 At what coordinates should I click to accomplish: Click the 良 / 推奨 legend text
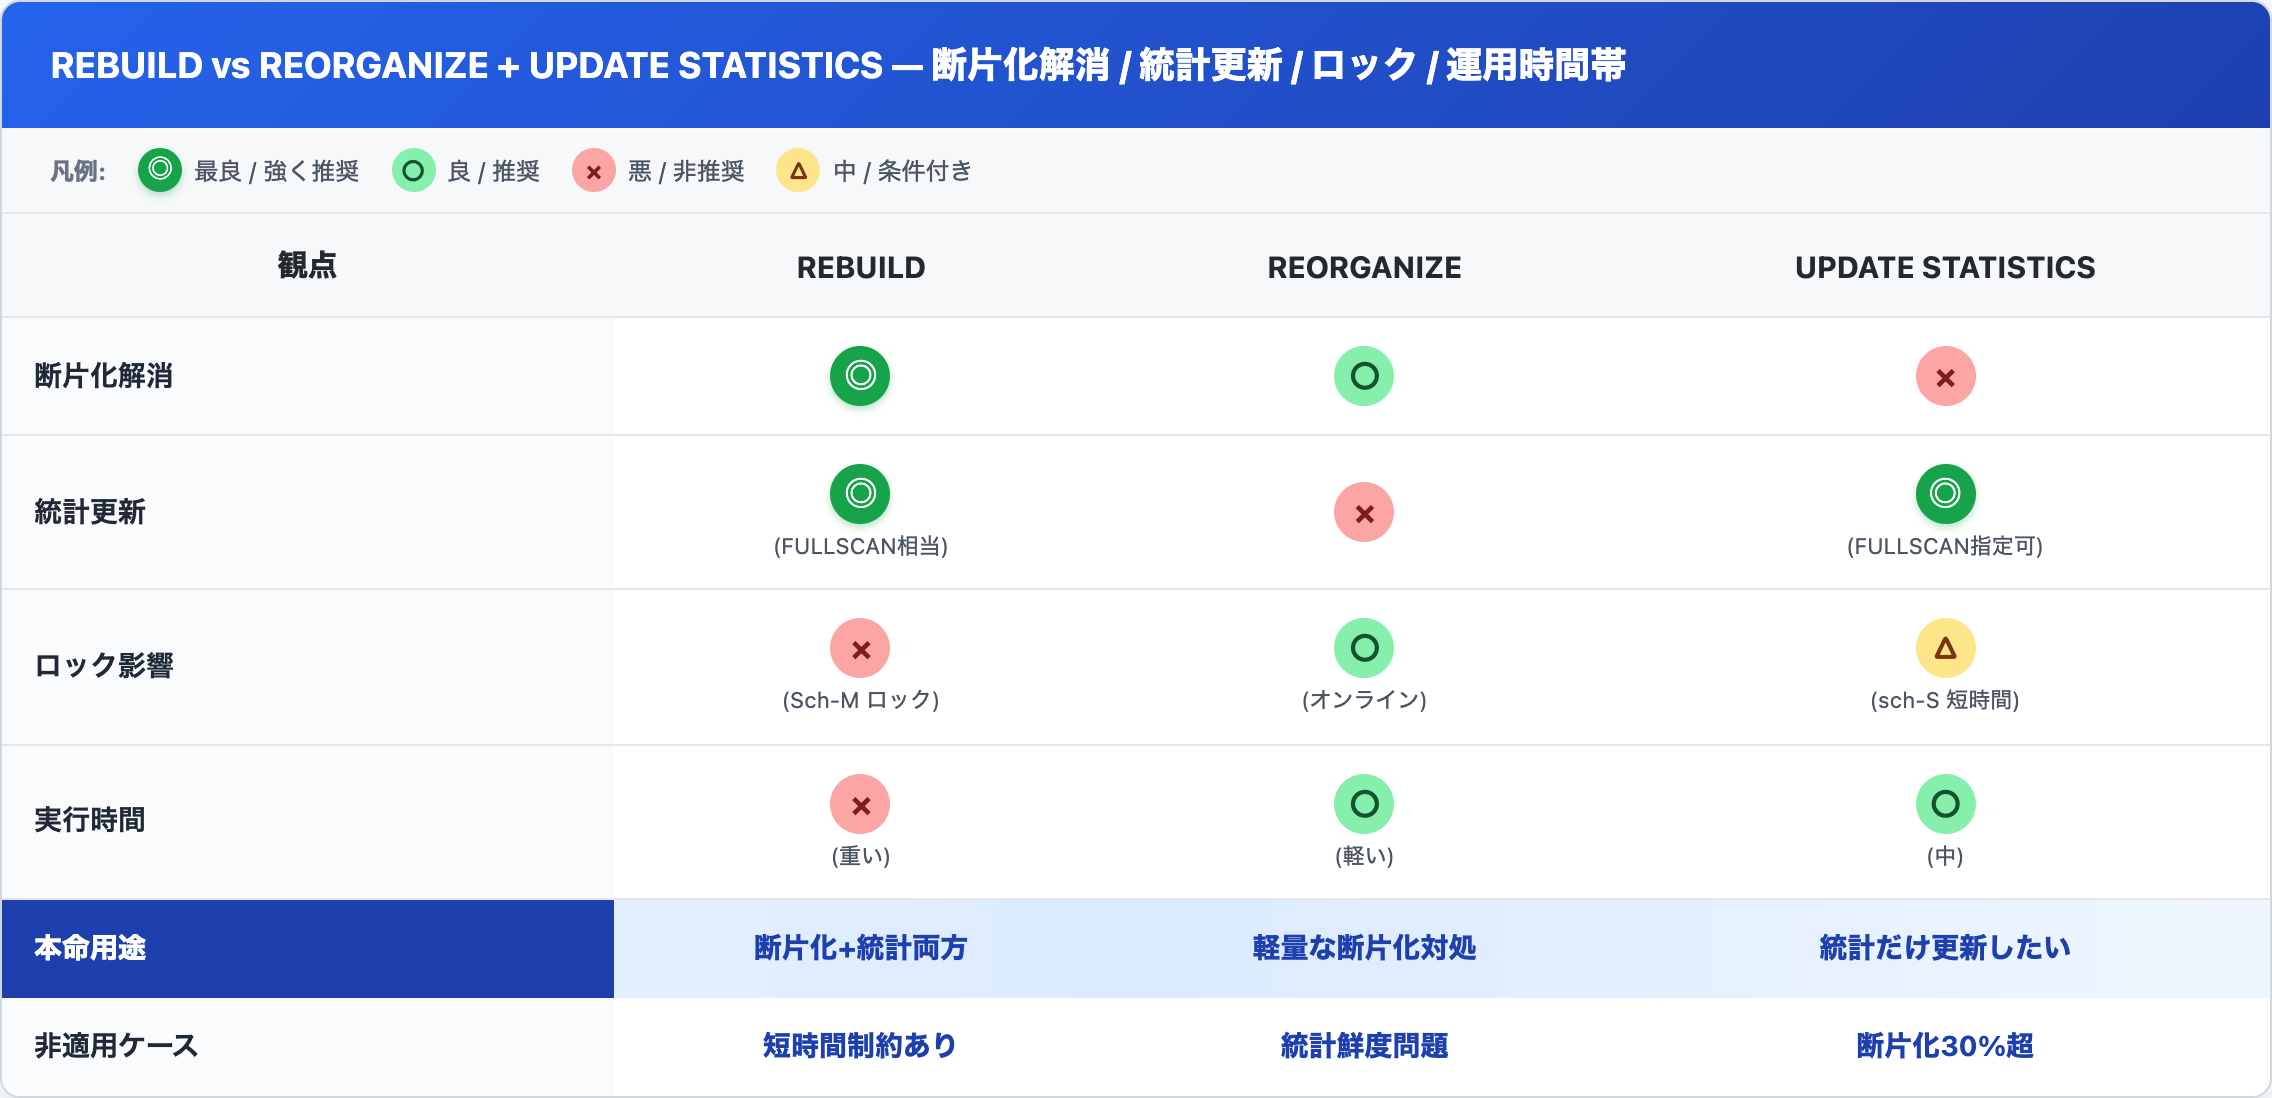tap(494, 171)
